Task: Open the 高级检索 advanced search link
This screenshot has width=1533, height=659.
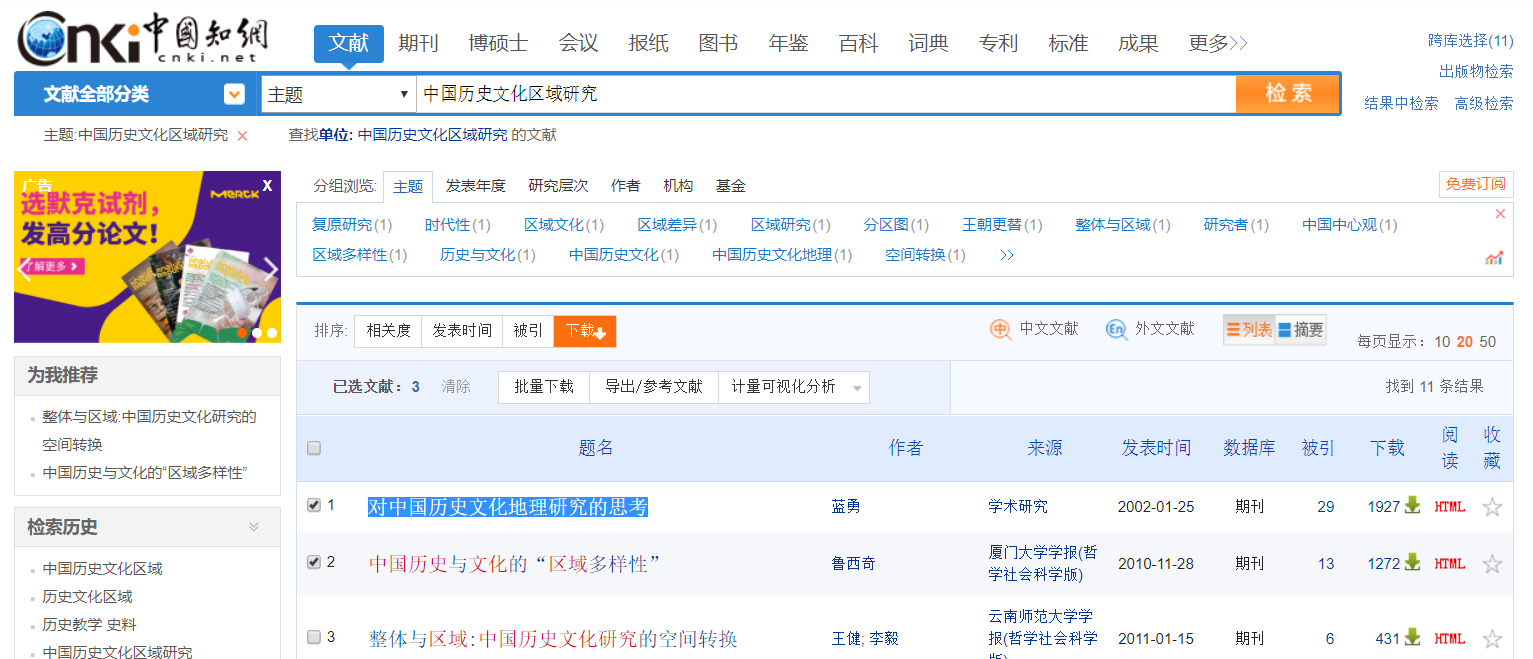Action: pyautogui.click(x=1484, y=103)
